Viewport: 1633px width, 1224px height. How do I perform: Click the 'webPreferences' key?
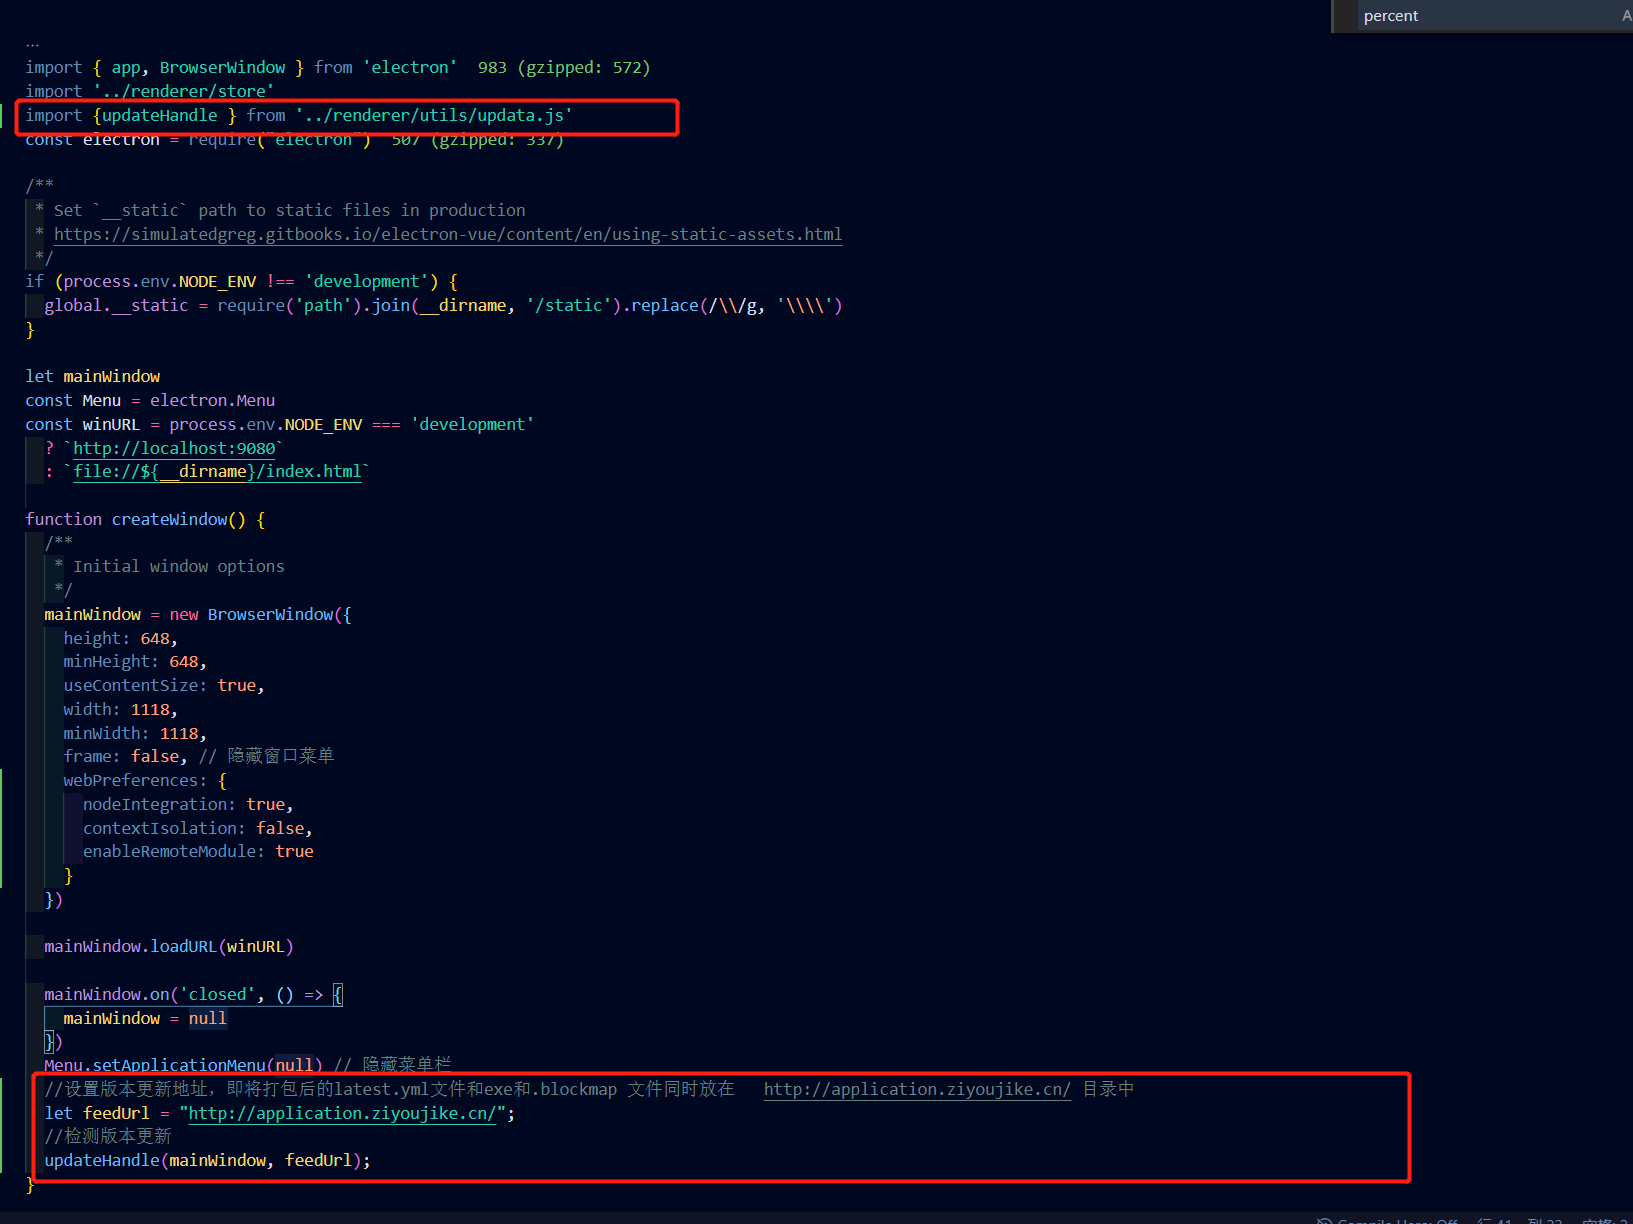pos(131,780)
